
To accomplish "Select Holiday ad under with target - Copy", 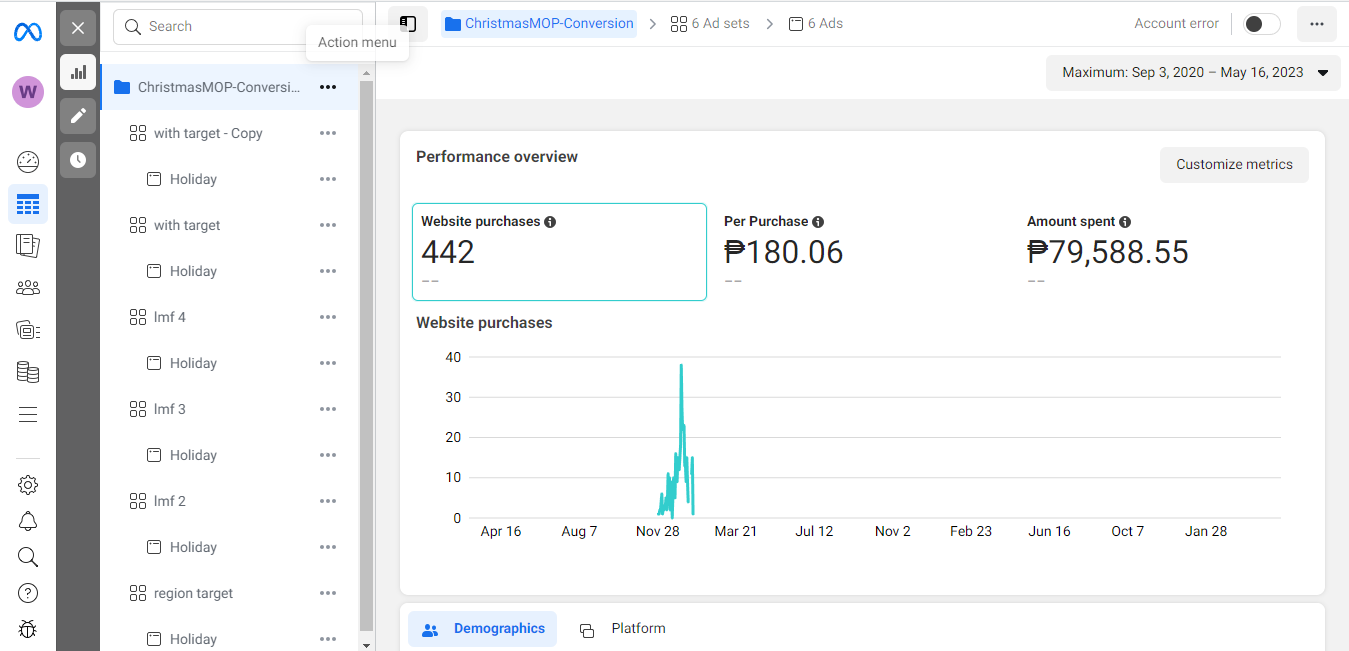I will (x=193, y=179).
